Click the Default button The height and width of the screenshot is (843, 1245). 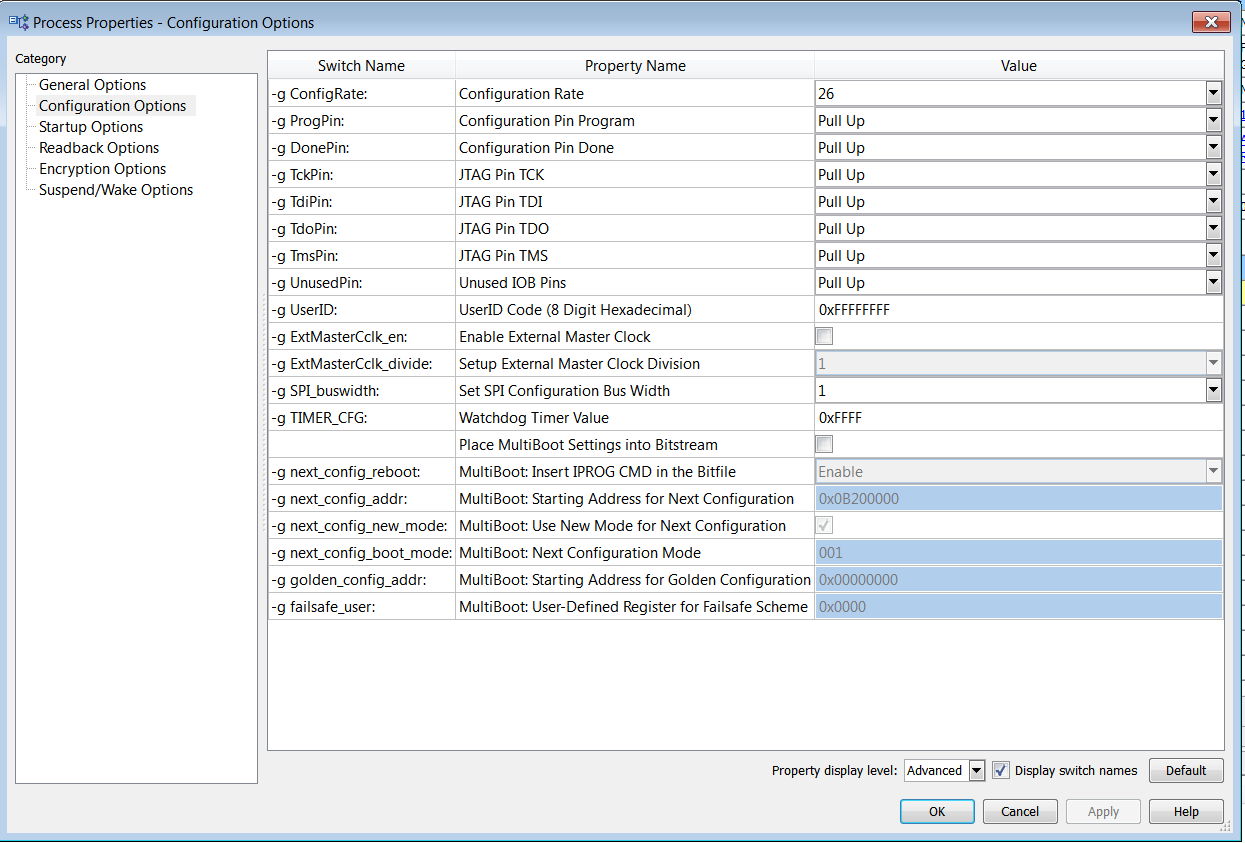pyautogui.click(x=1186, y=770)
